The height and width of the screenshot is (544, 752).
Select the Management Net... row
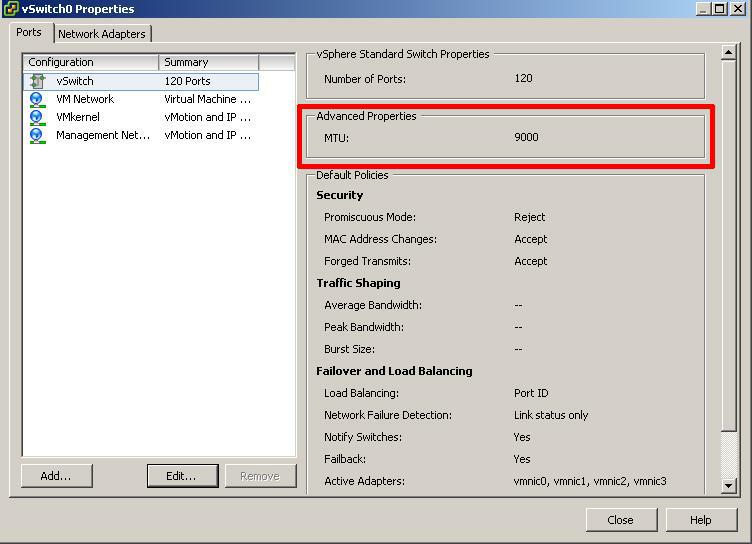pos(141,136)
